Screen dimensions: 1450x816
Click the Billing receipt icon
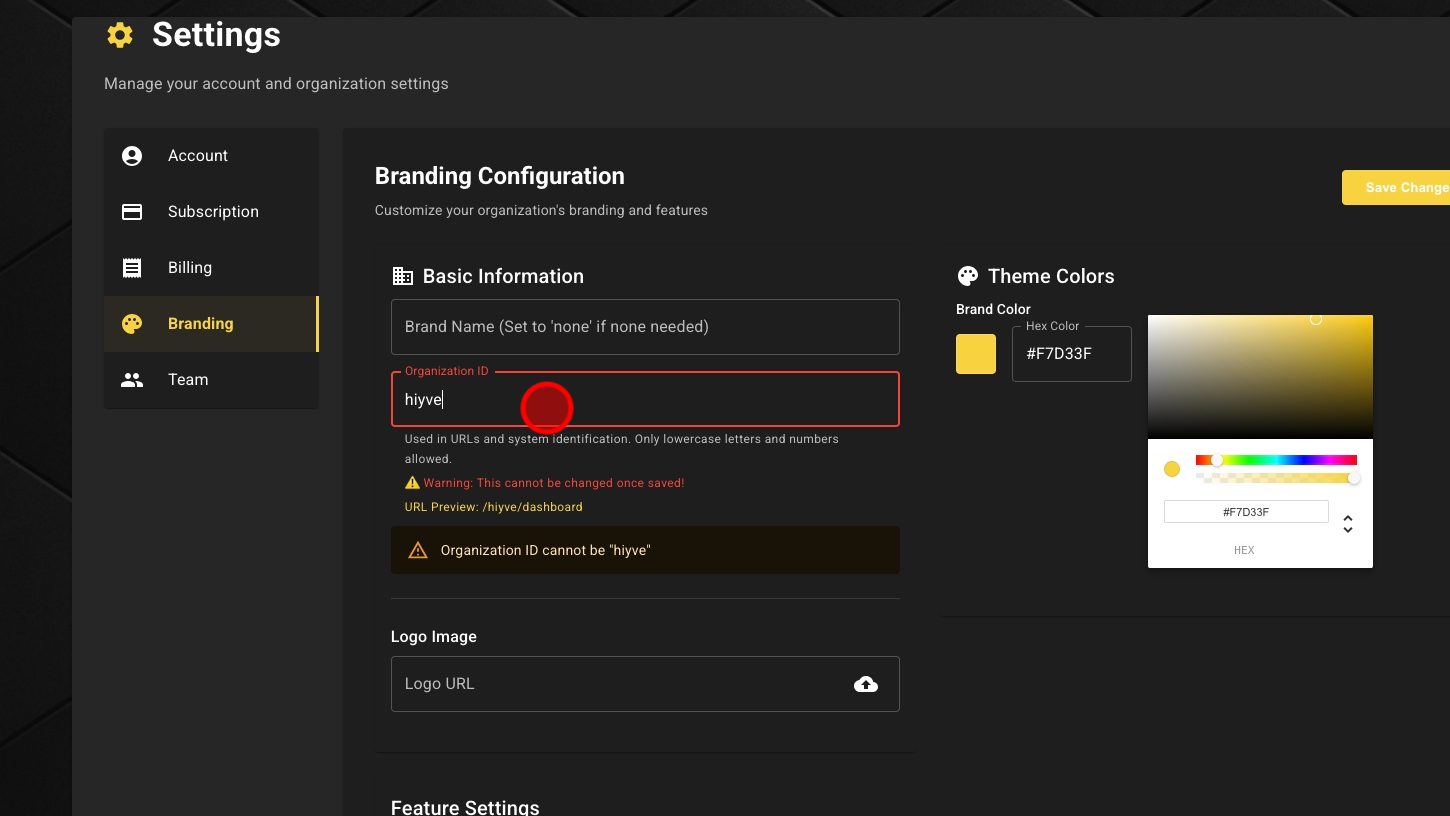click(132, 268)
